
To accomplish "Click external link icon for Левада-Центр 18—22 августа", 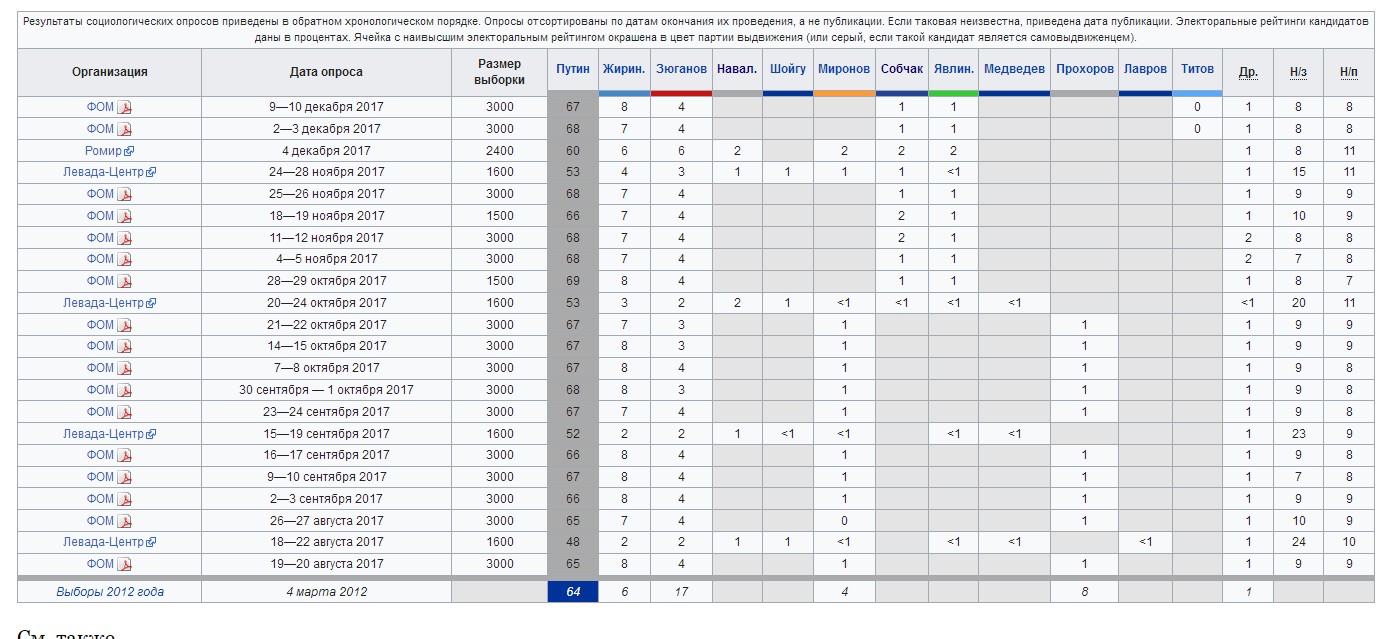I will click(151, 542).
